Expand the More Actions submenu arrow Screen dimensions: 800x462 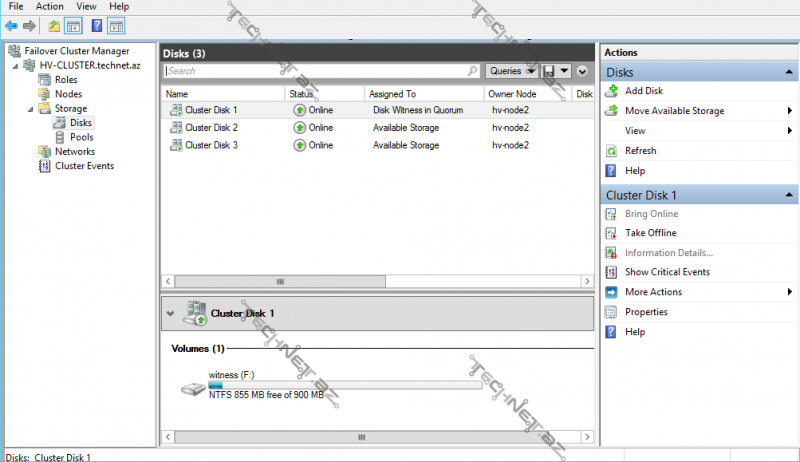coord(789,292)
